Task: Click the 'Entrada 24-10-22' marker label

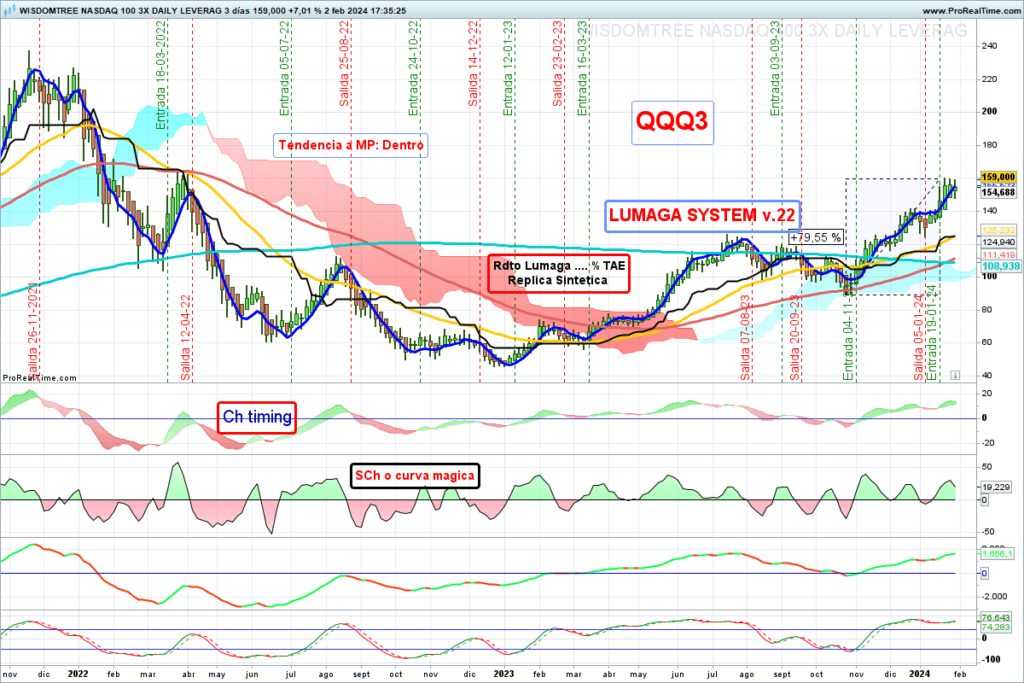Action: [413, 69]
